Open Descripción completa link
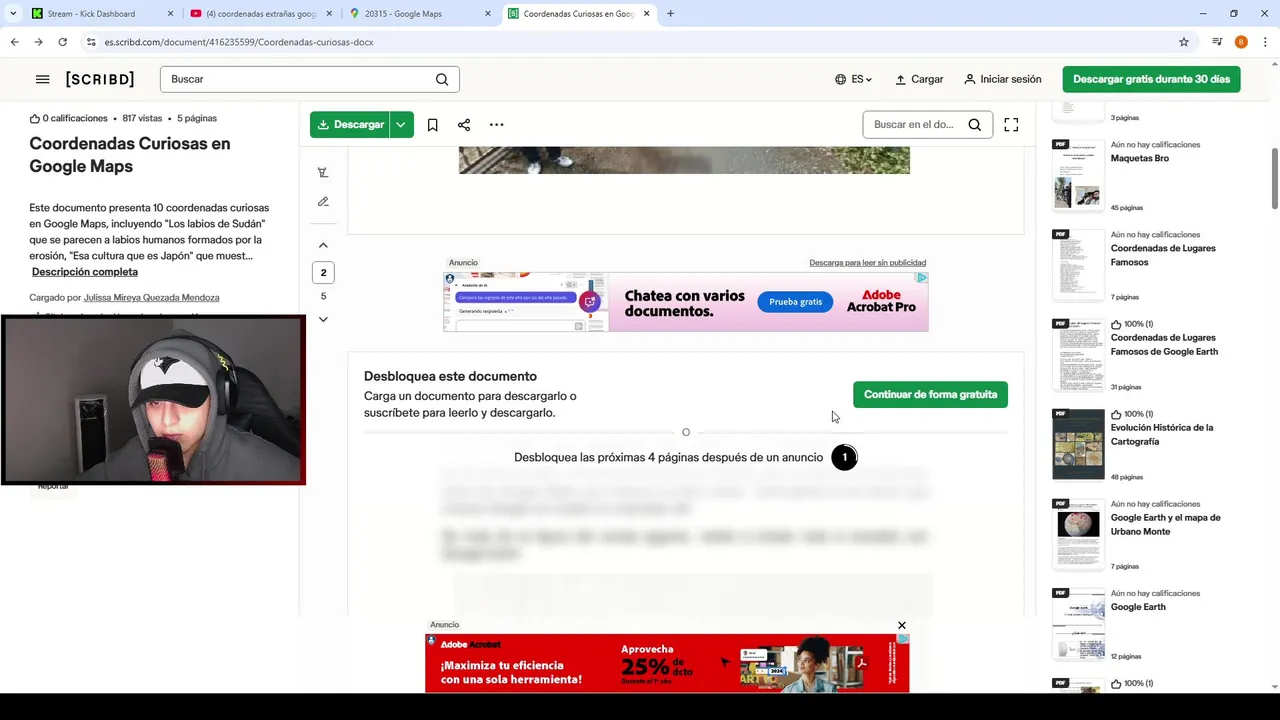 85,272
